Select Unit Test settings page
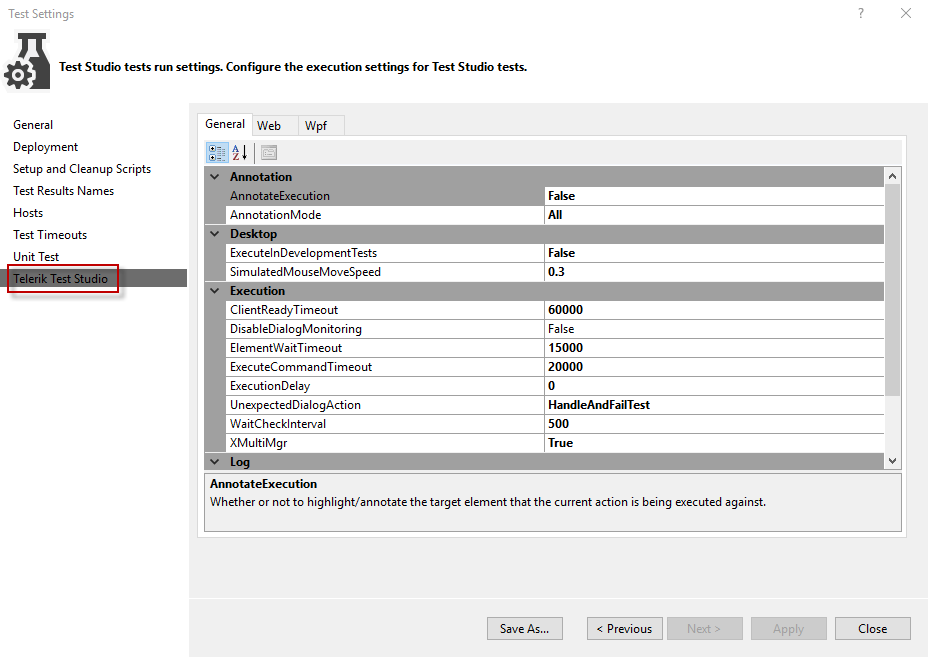This screenshot has height=657, width=928. point(36,256)
